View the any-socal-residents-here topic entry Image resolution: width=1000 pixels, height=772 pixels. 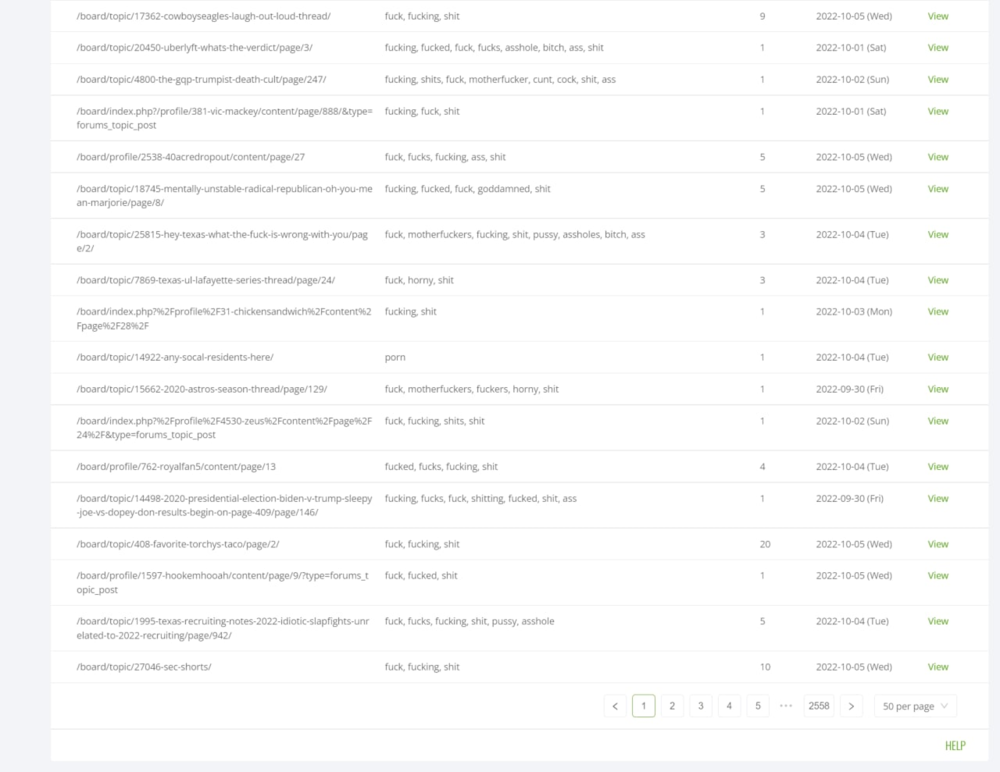[937, 358]
